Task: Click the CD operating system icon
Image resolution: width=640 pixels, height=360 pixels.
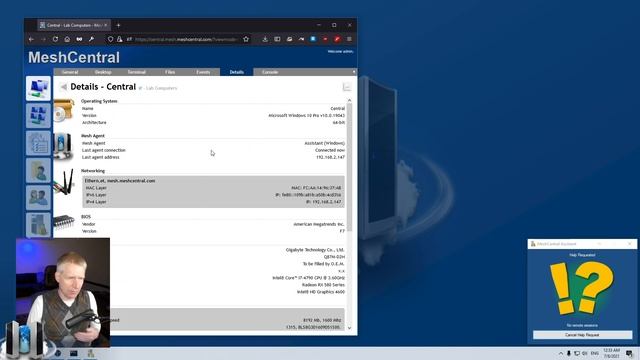Action: point(64,111)
